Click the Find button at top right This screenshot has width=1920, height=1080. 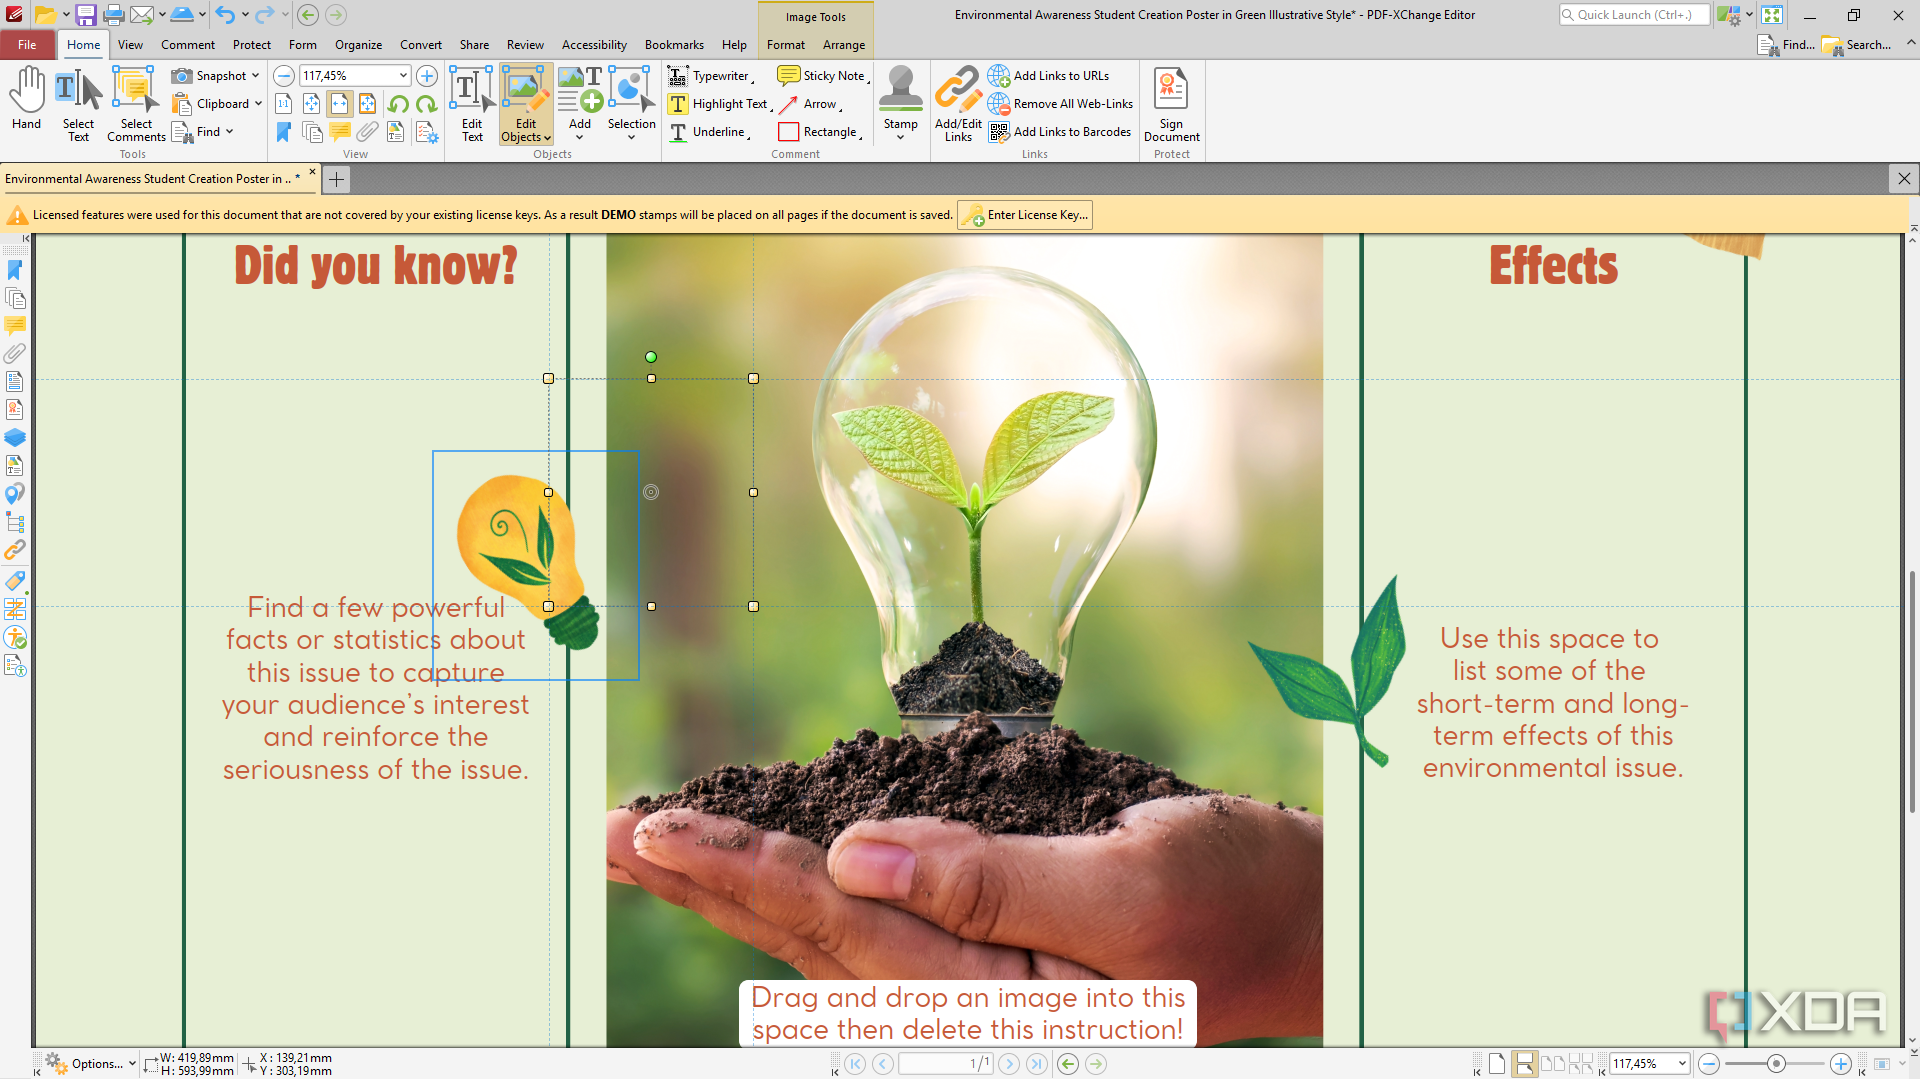pos(1787,45)
